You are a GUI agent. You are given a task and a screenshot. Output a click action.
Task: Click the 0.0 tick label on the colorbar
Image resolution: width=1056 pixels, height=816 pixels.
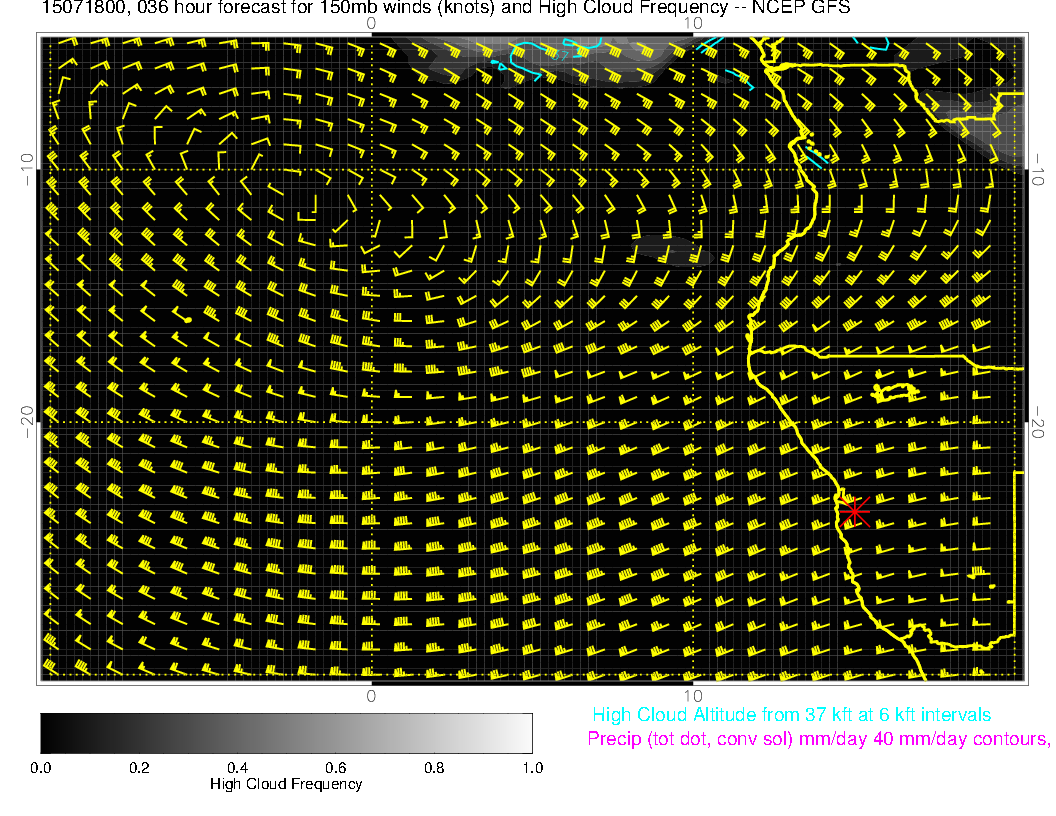click(x=41, y=768)
